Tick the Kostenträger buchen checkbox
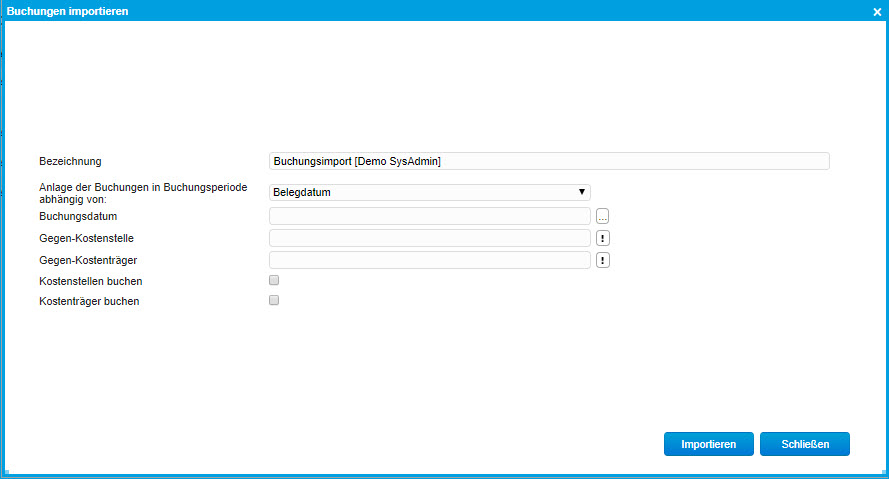 click(274, 300)
